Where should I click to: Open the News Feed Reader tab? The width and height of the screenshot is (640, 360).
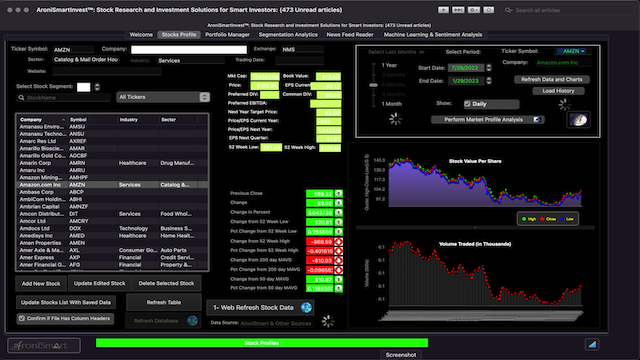click(x=350, y=35)
